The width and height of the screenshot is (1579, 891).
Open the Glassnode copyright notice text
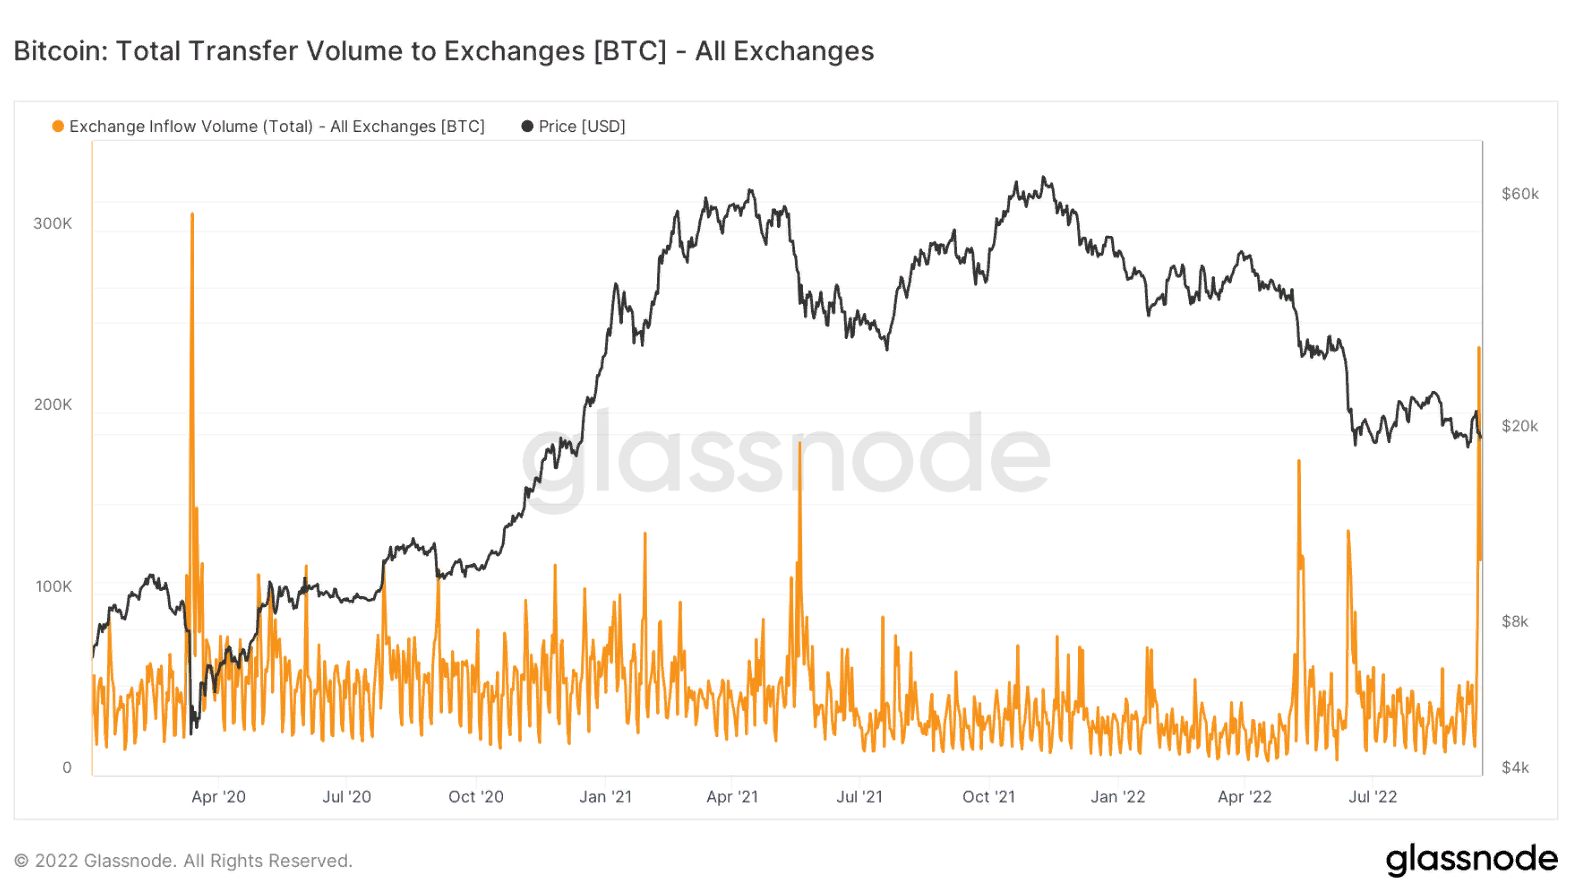pos(184,861)
